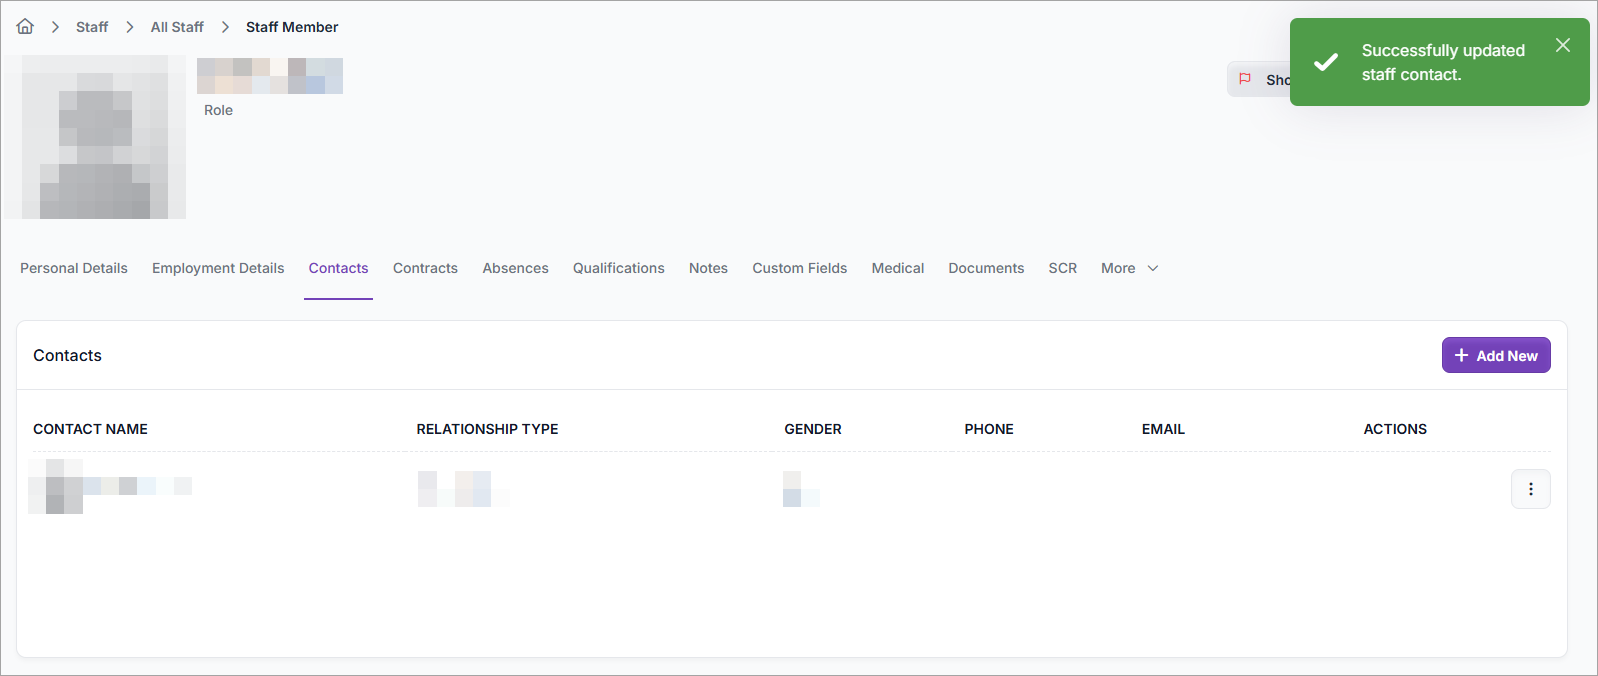
Task: Select the Documents tab
Action: coord(986,268)
